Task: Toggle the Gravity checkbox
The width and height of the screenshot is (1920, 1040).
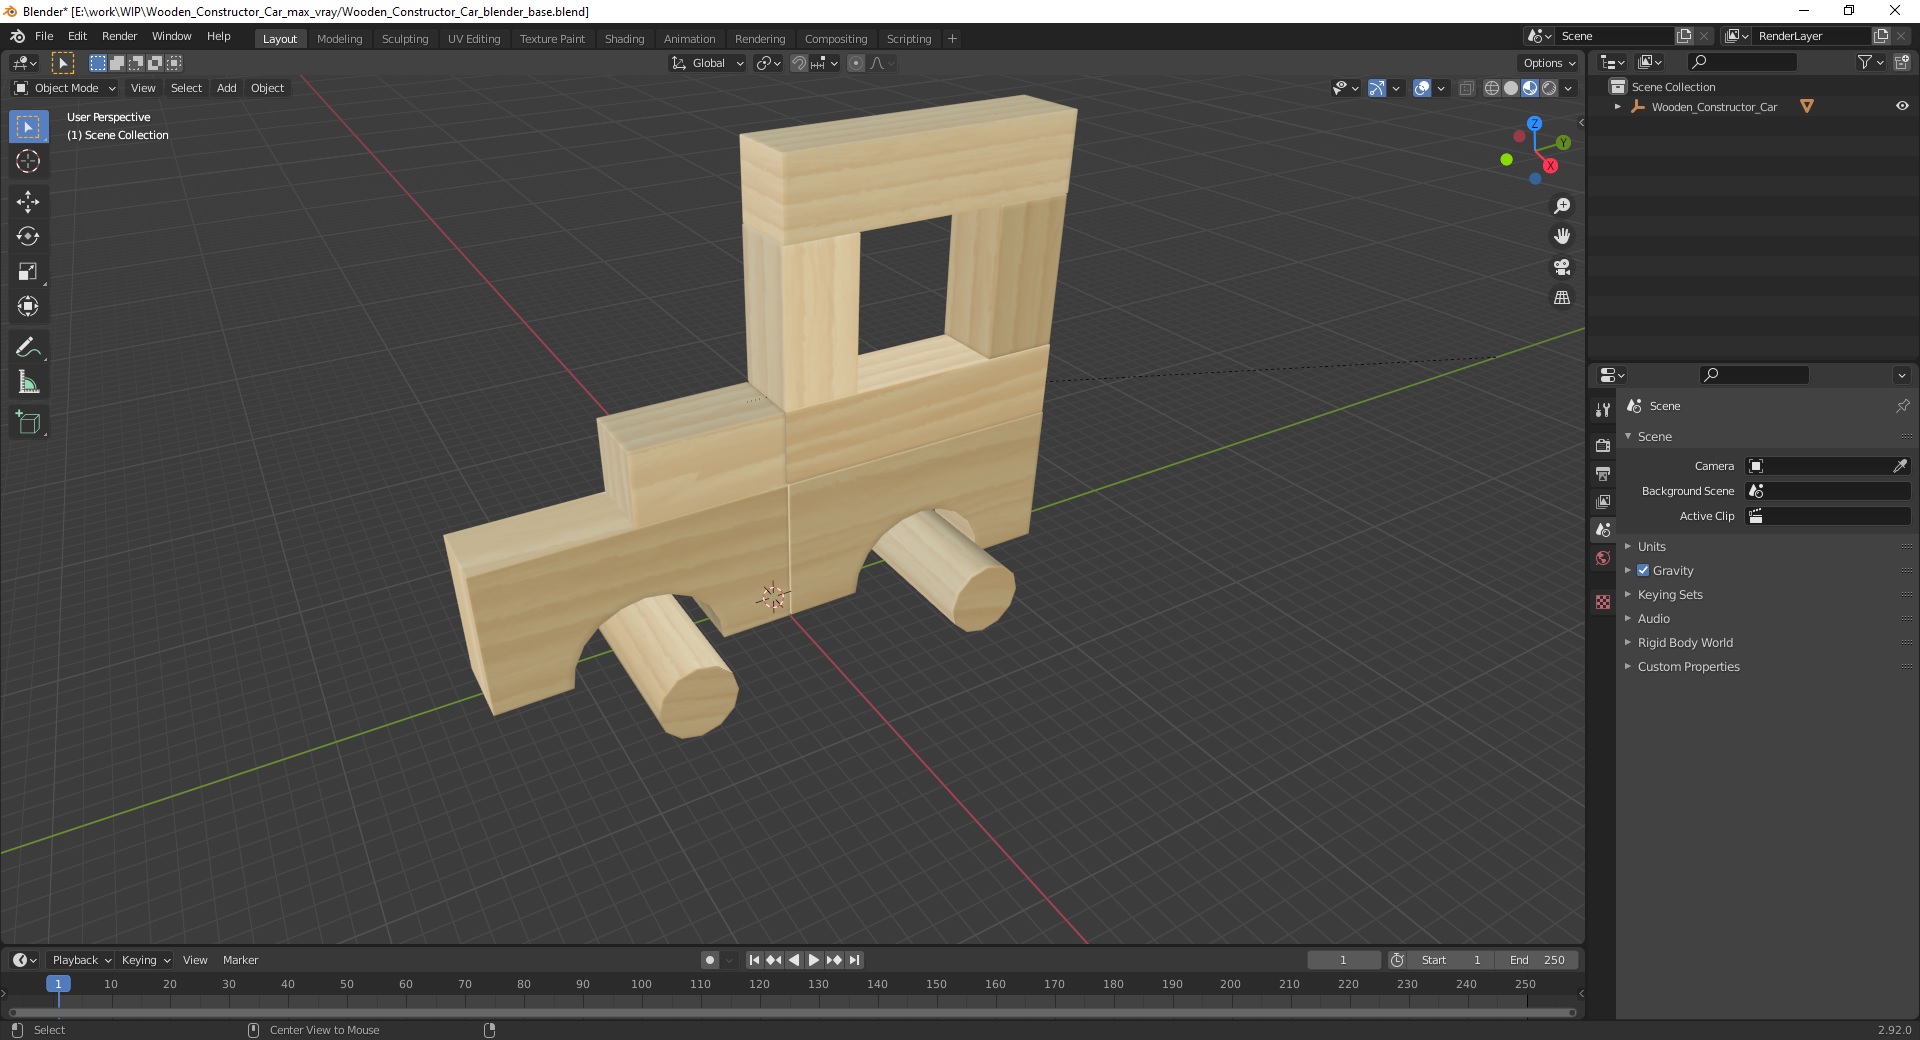Action: [1643, 570]
